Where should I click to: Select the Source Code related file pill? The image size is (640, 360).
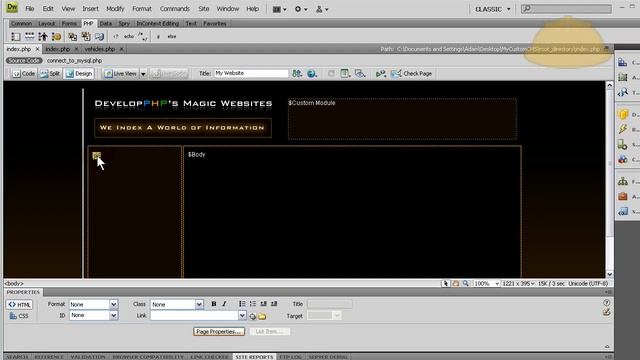click(x=24, y=60)
